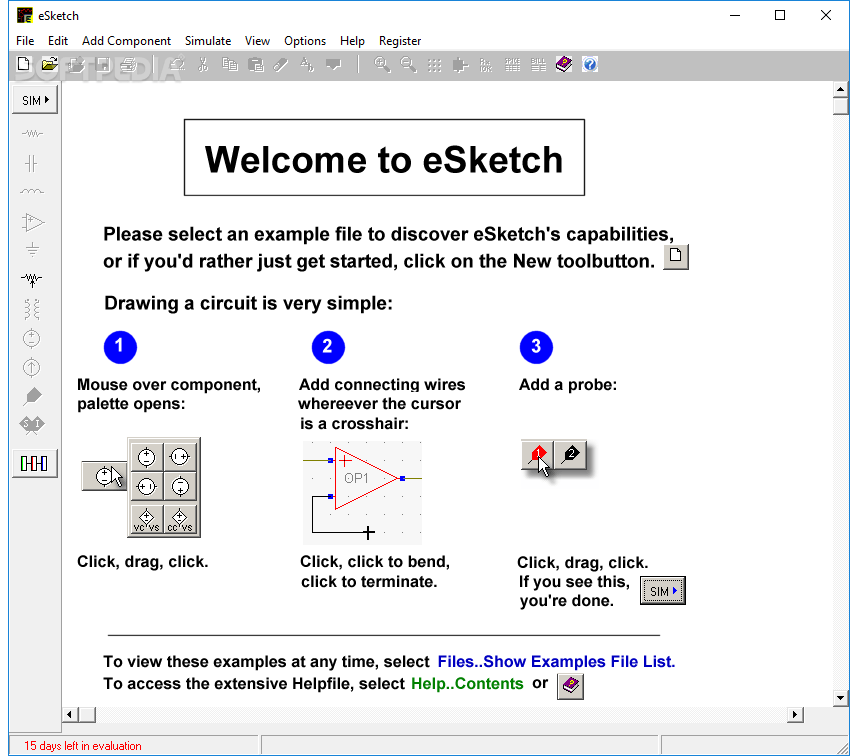The image size is (850, 756).
Task: Click the vertical scrollbar thumb
Action: [840, 106]
